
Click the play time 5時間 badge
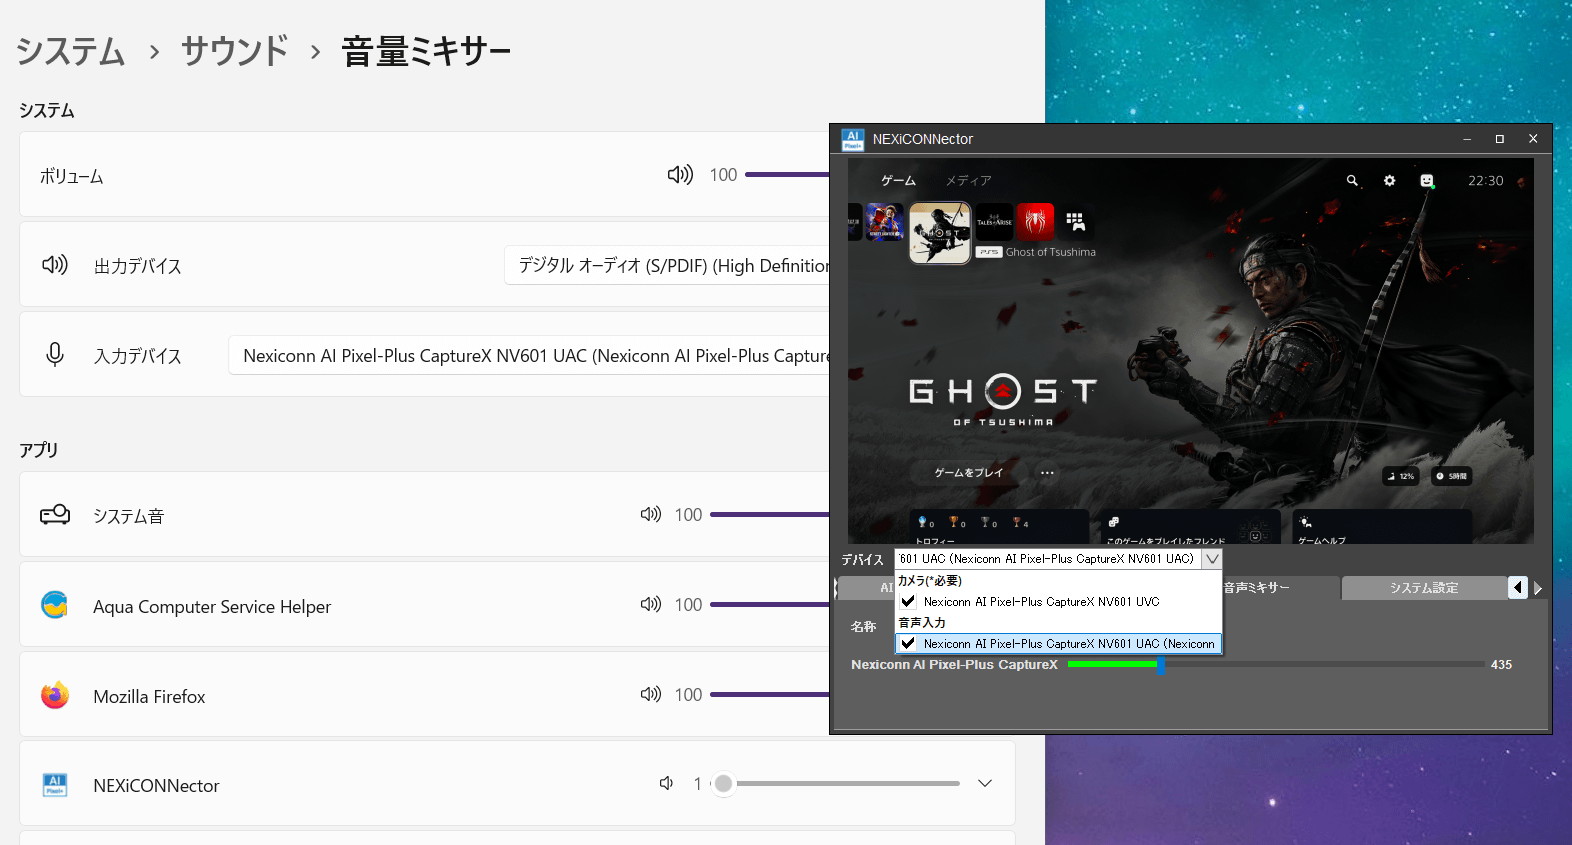(x=1451, y=476)
